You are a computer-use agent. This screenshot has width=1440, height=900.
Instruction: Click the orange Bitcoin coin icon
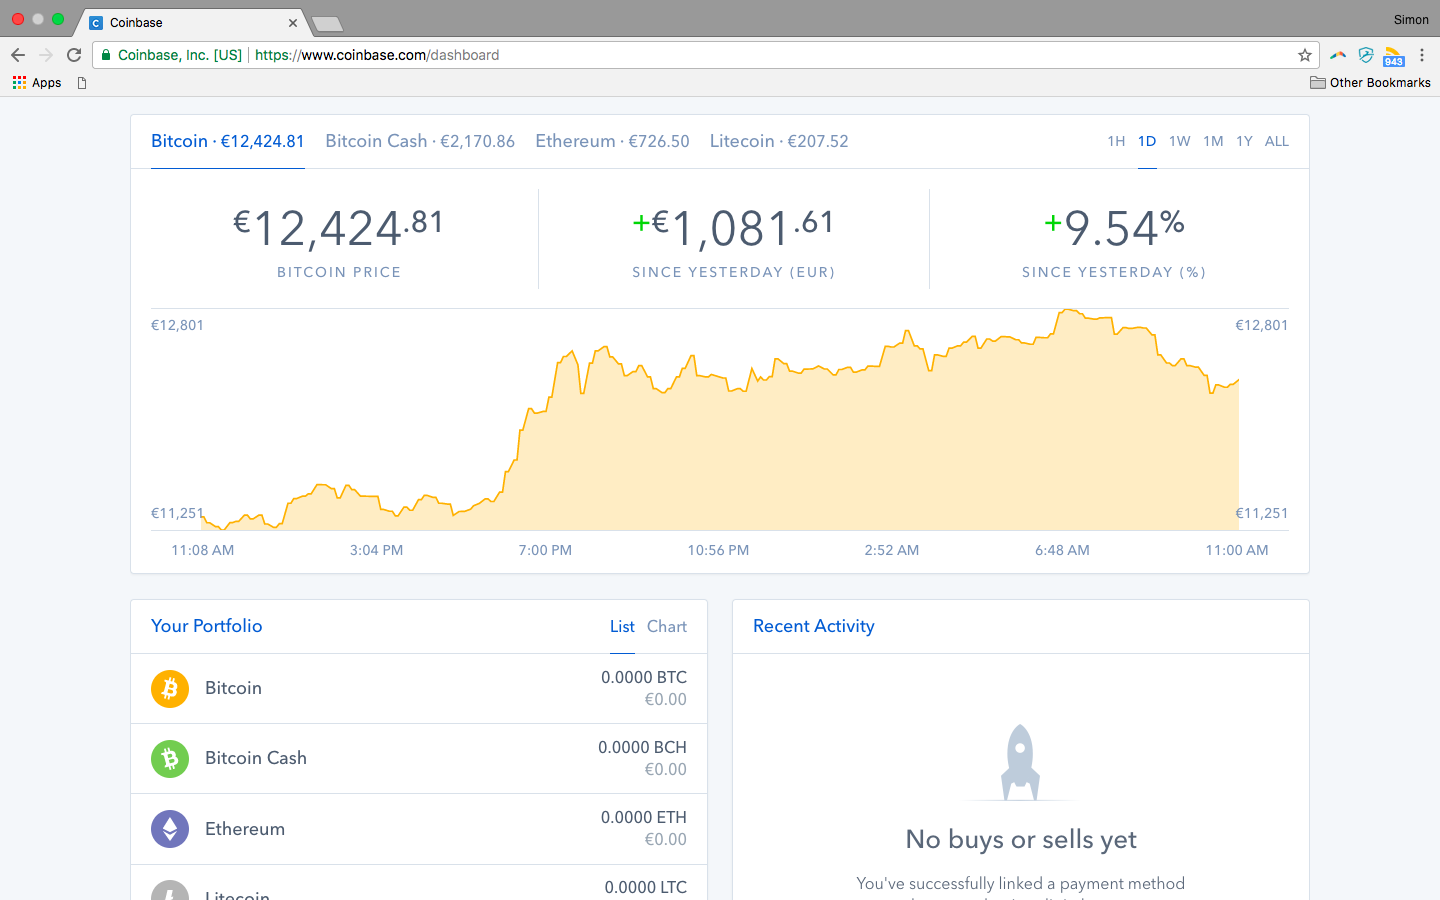170,688
